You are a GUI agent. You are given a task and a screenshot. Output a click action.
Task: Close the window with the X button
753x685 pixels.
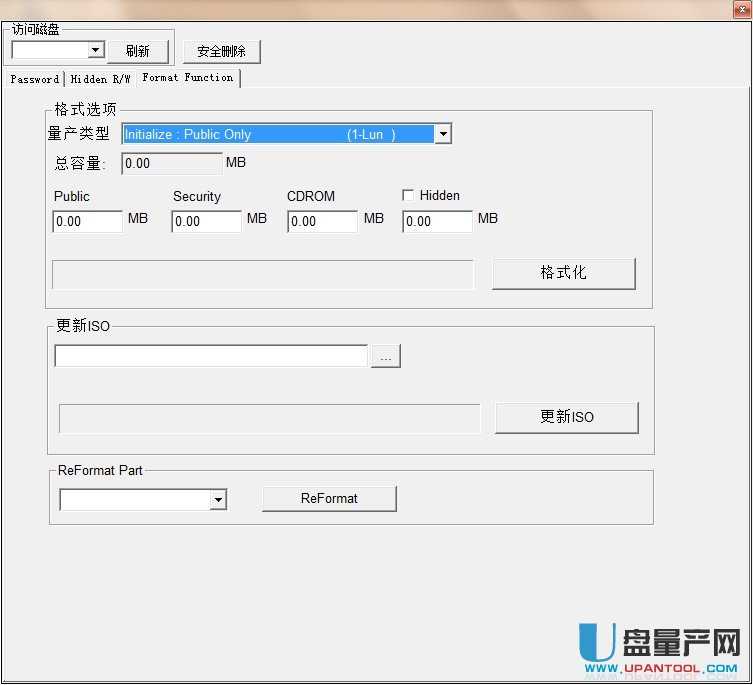(x=738, y=9)
